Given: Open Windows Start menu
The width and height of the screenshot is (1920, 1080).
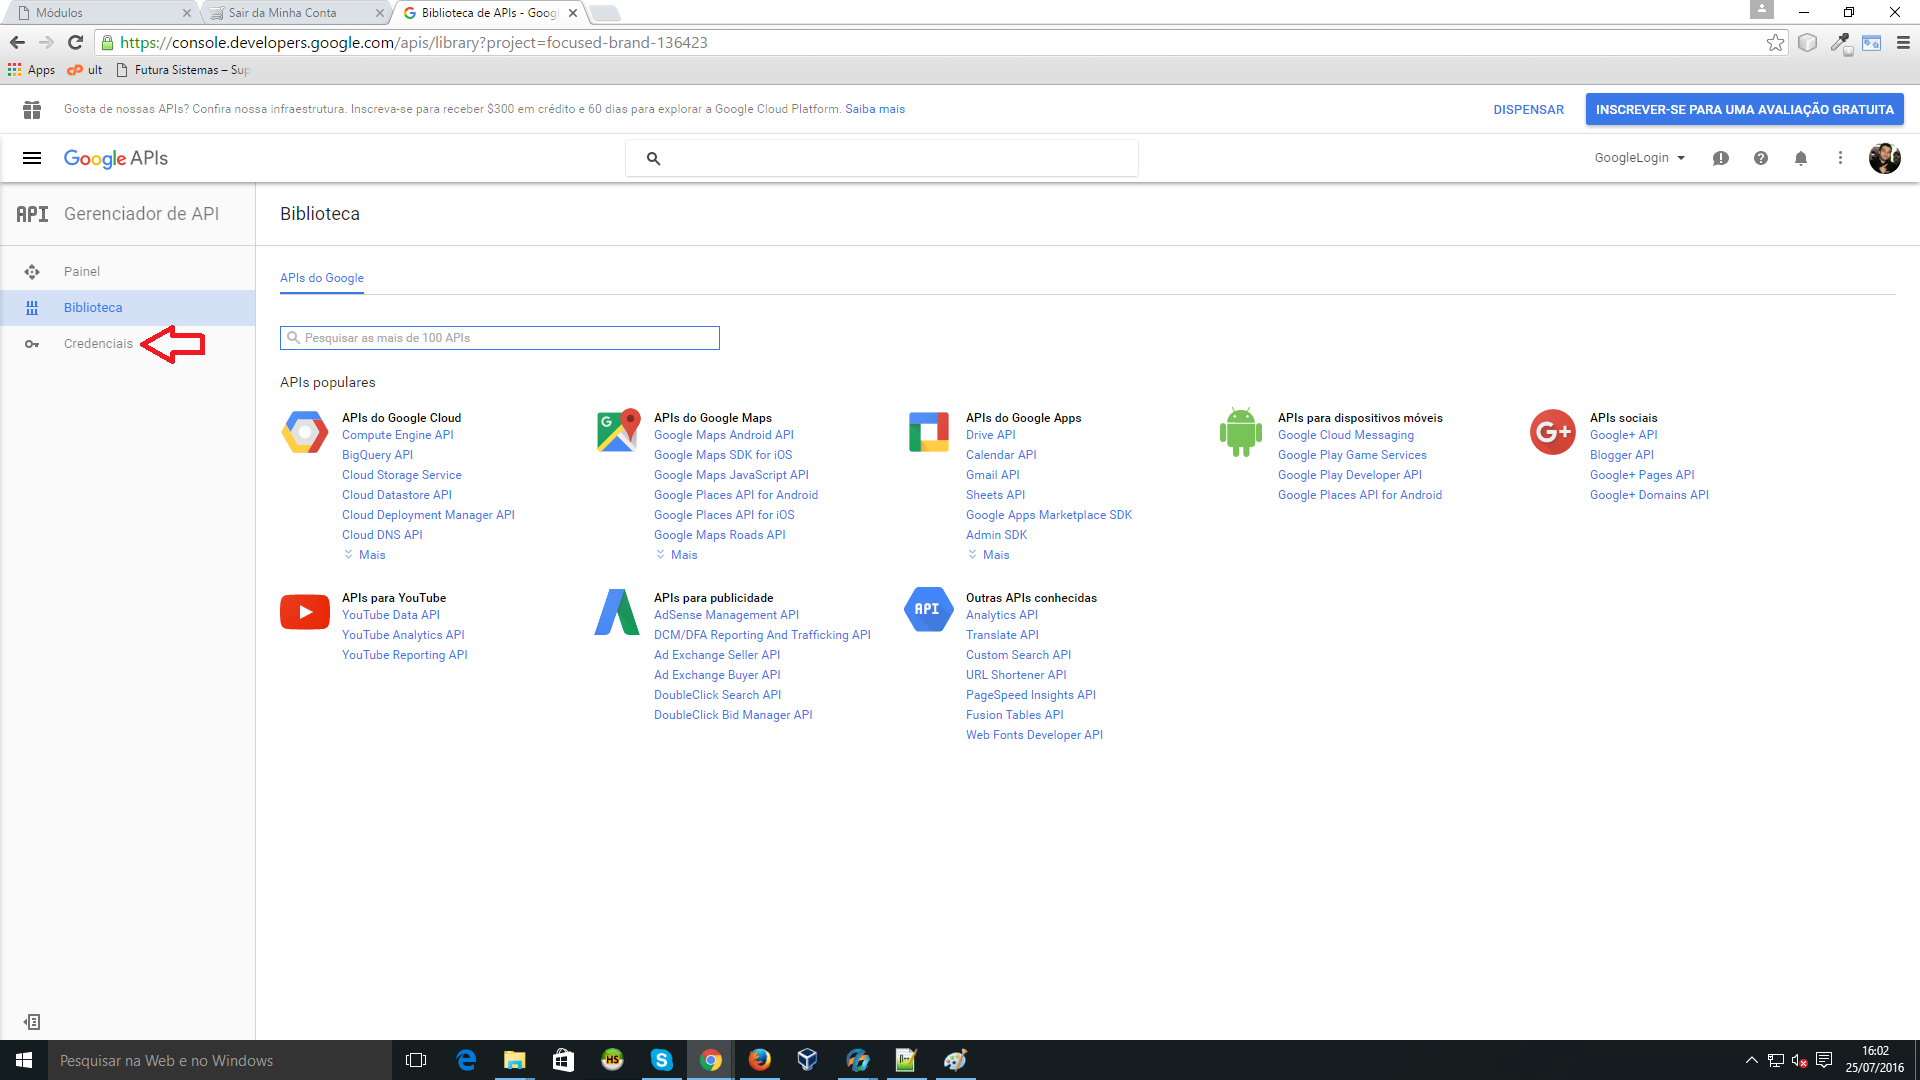Looking at the screenshot, I should click(x=24, y=1060).
